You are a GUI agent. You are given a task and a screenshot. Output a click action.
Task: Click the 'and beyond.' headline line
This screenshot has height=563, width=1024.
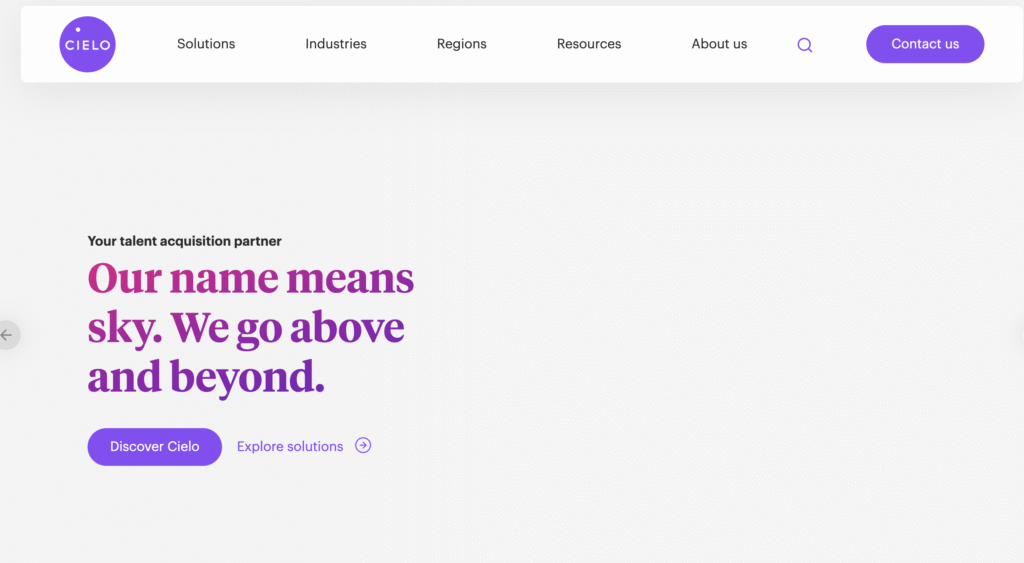pyautogui.click(x=206, y=377)
